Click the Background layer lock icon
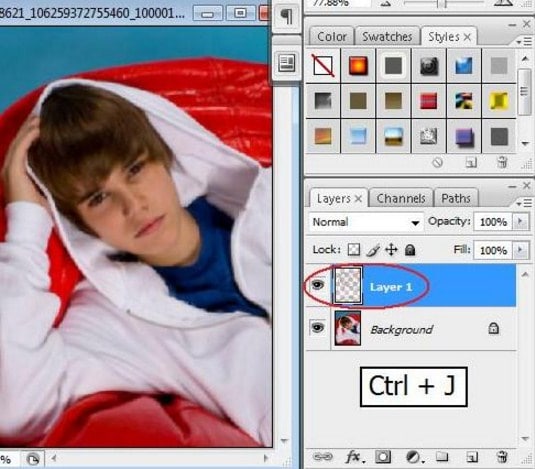 [x=493, y=328]
